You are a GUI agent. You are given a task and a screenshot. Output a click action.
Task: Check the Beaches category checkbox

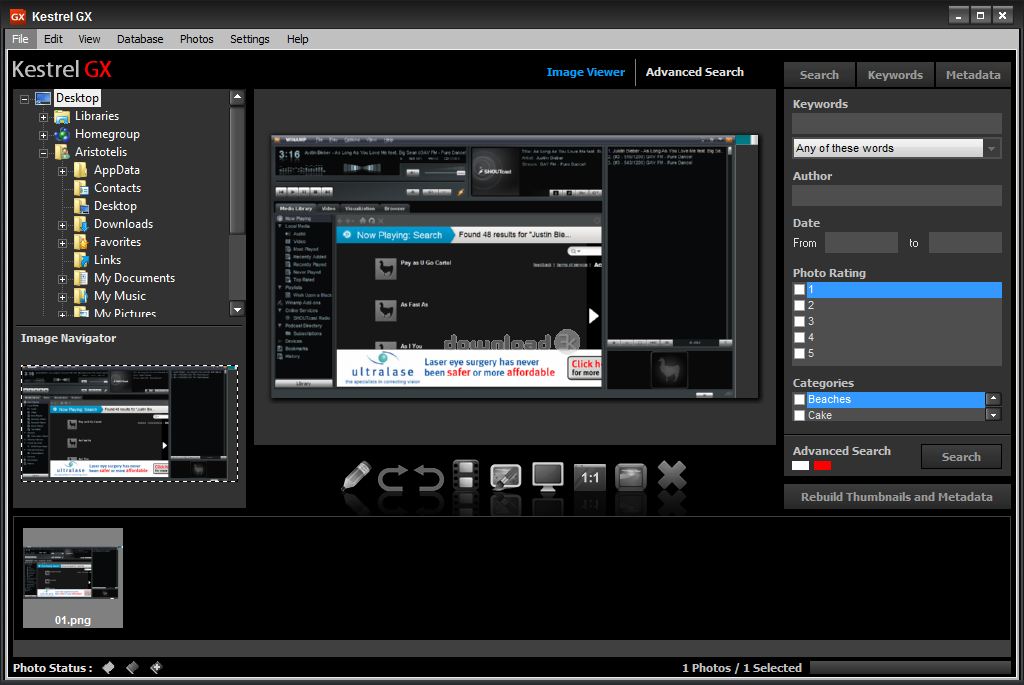pyautogui.click(x=799, y=399)
